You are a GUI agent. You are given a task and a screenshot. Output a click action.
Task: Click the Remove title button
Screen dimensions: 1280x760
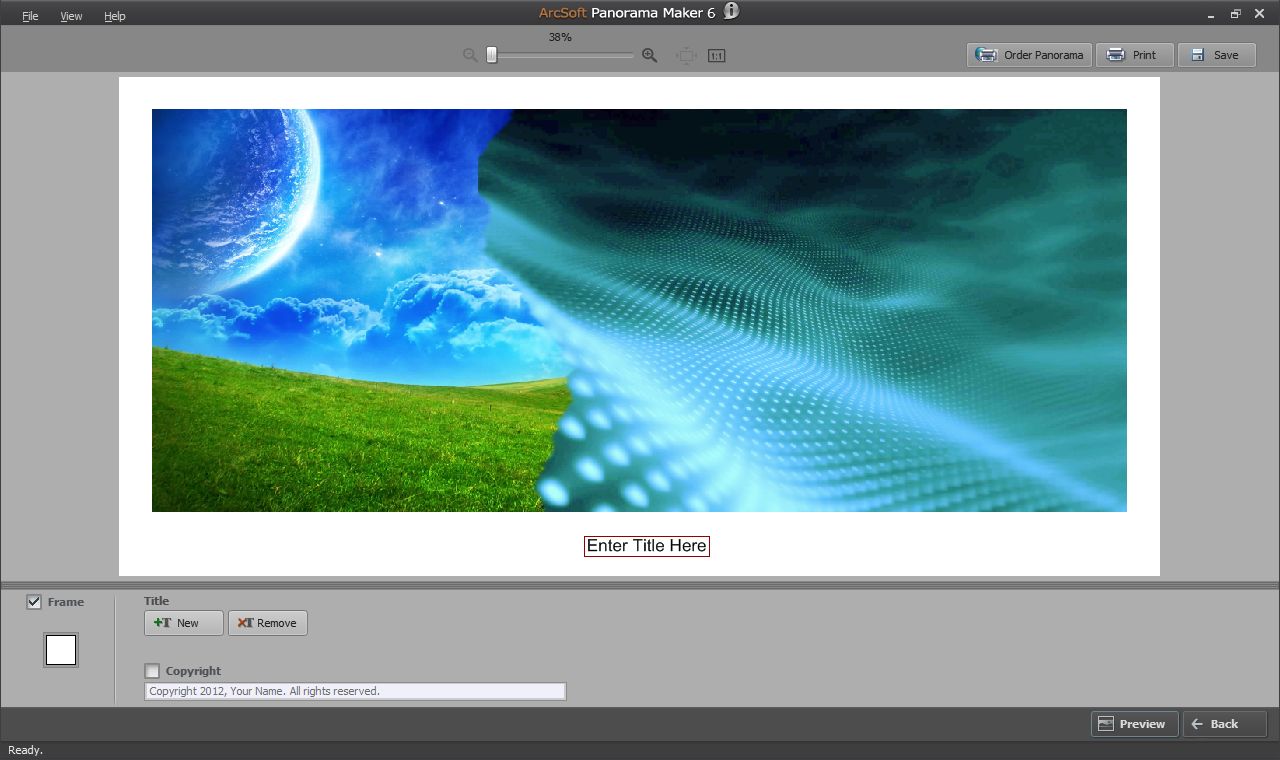click(268, 623)
